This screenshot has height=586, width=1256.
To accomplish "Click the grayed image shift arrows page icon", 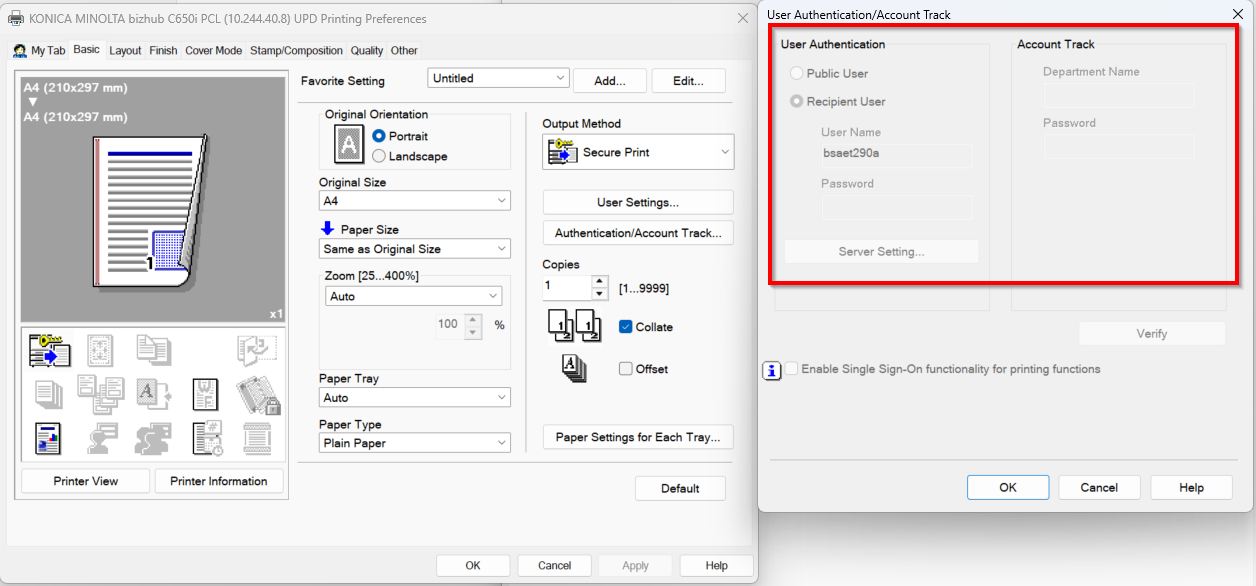I will point(102,350).
